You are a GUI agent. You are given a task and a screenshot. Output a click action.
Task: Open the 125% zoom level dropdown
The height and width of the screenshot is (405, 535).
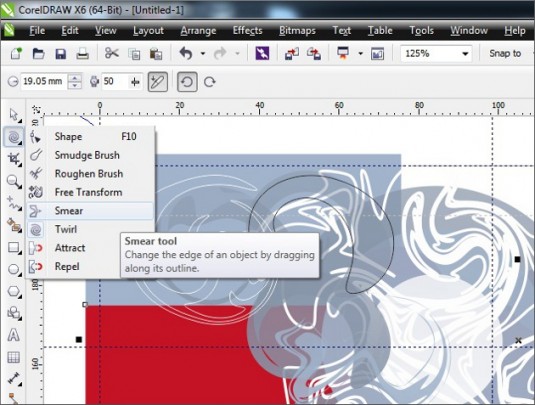465,54
